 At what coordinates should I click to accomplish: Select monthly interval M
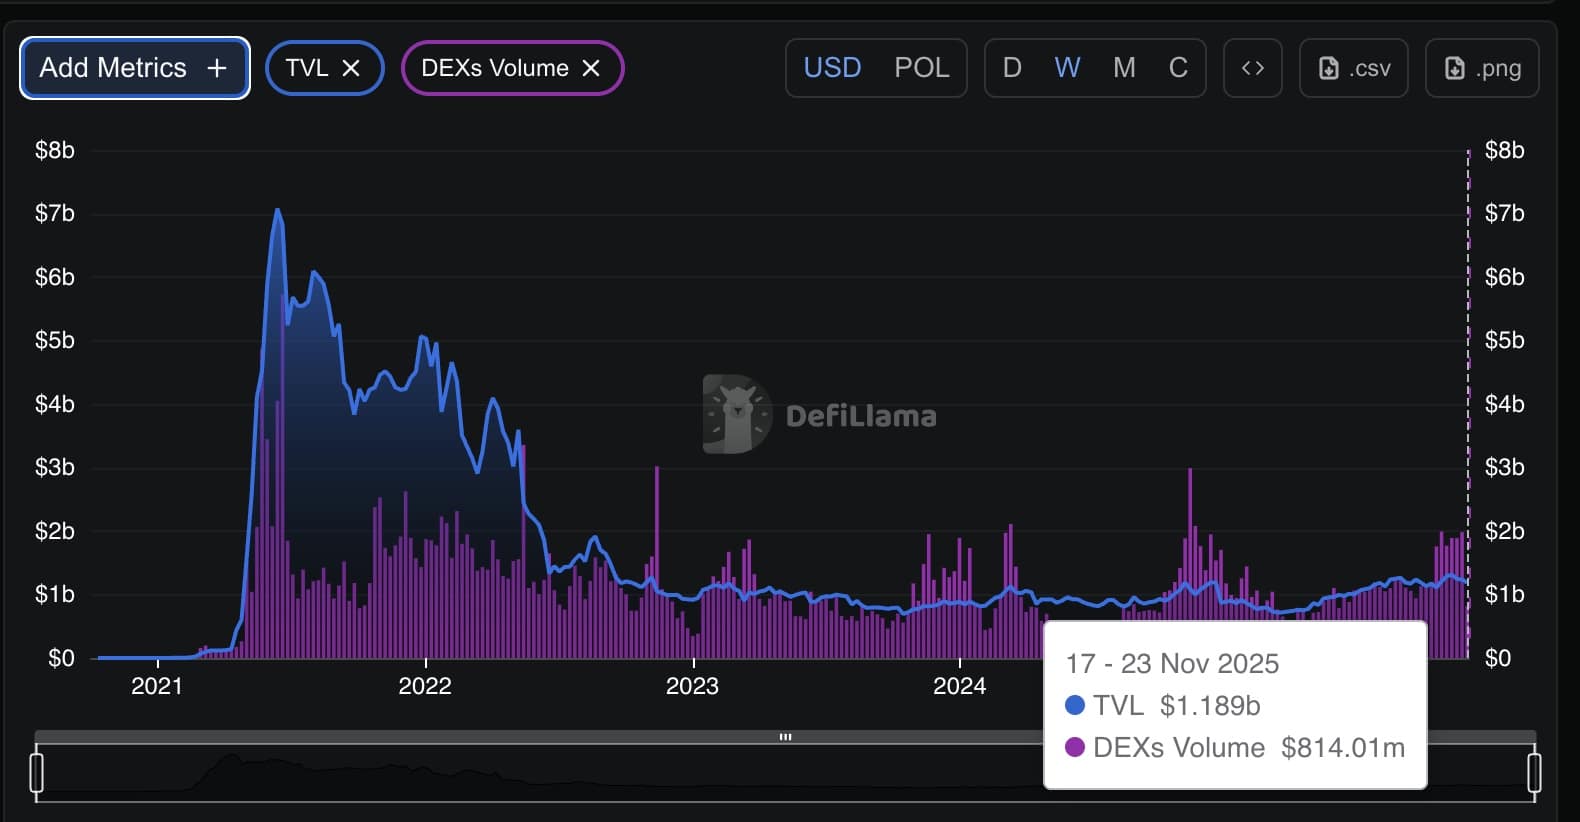coord(1124,68)
